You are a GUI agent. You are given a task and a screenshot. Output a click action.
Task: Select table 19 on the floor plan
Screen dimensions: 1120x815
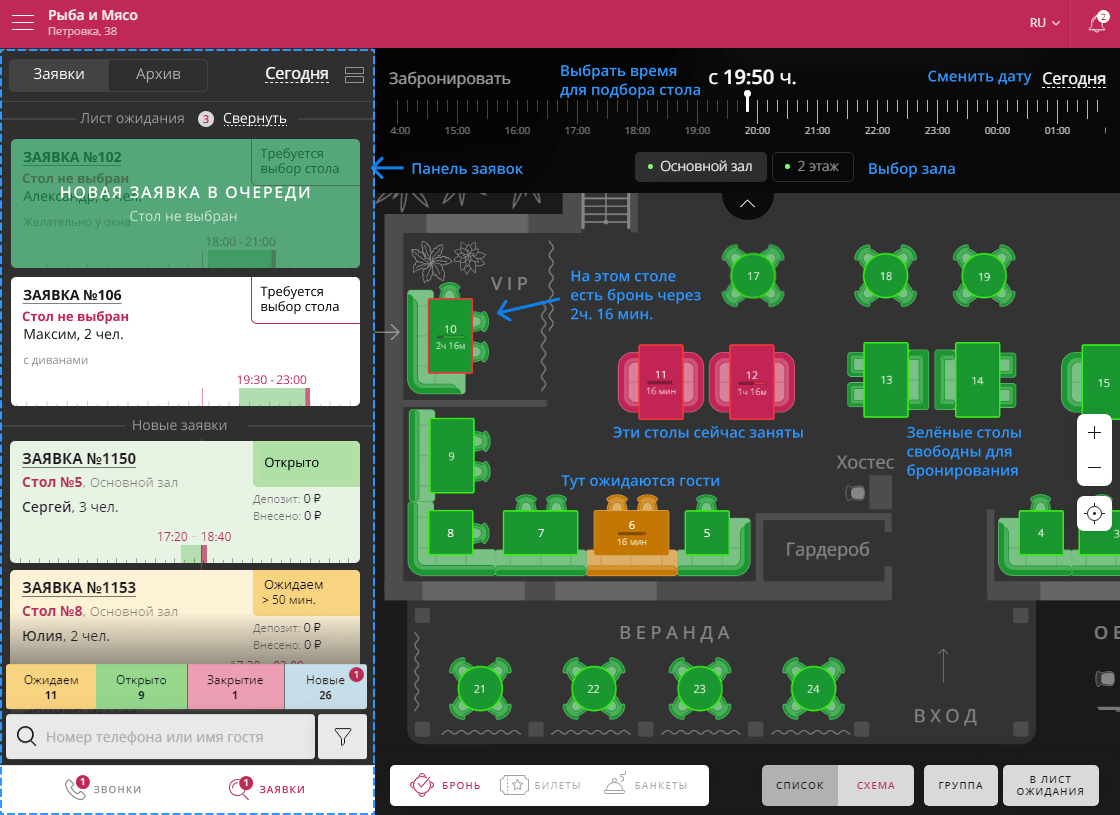click(x=984, y=276)
